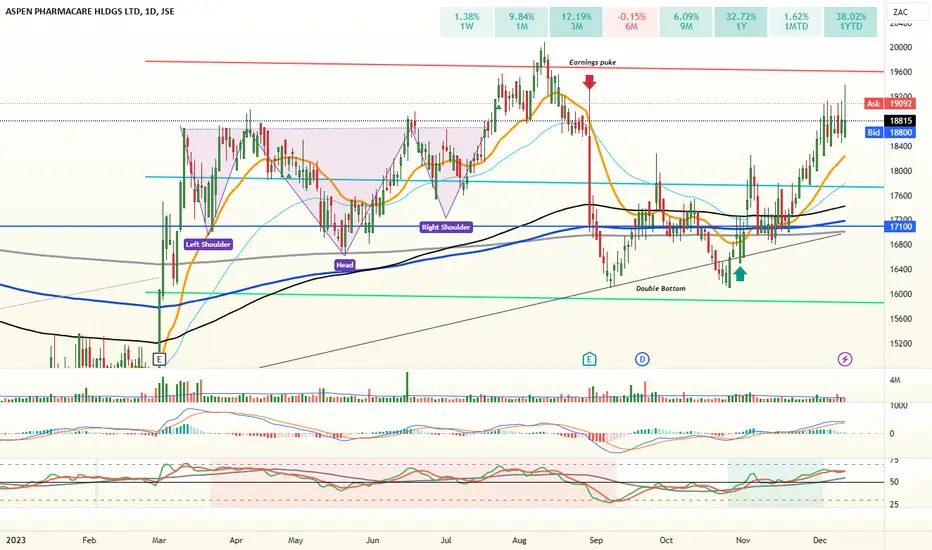Select the 9M 6.09% performance box
Screen dimensions: 932x550
click(x=686, y=22)
